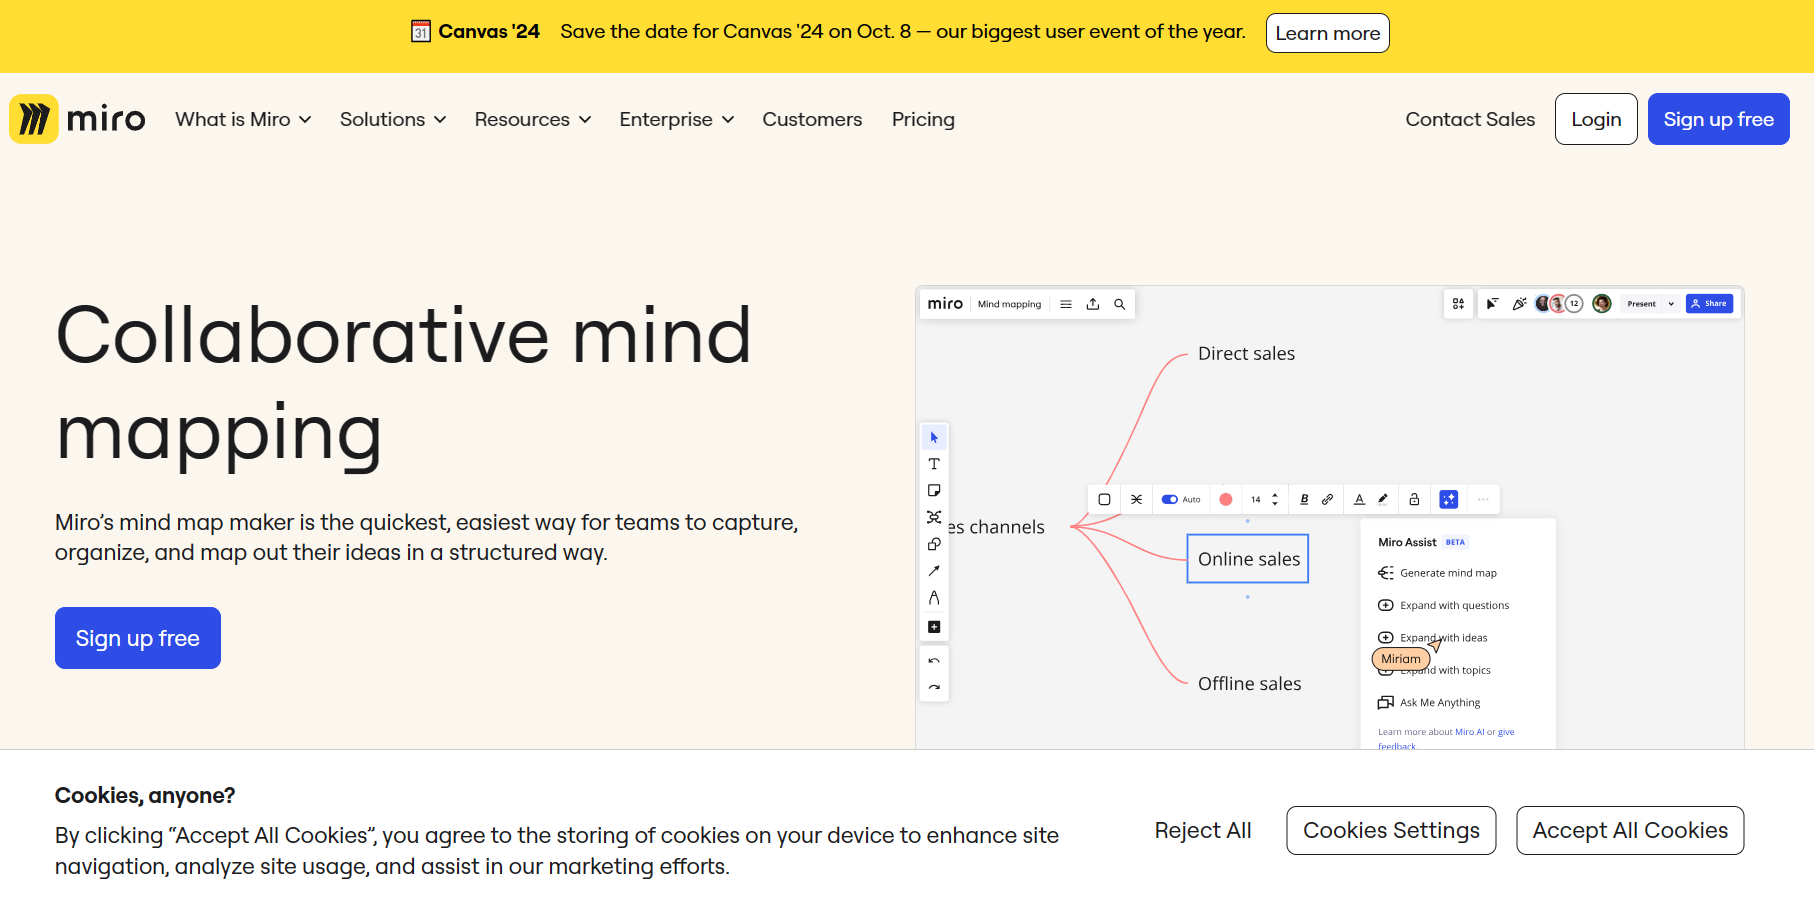Screen dimensions: 1814x906
Task: Click the insert link icon
Action: [1327, 499]
